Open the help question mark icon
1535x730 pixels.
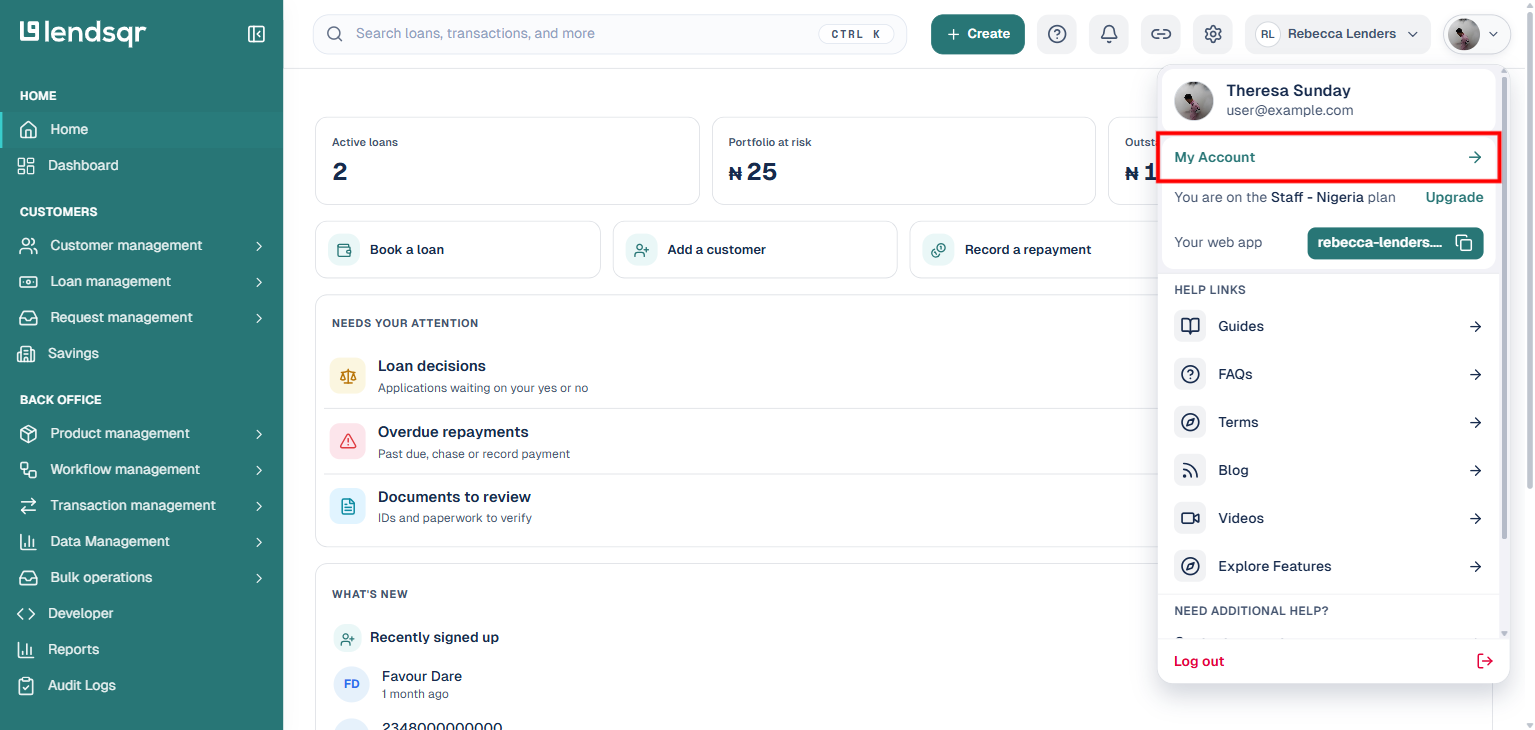coord(1057,34)
